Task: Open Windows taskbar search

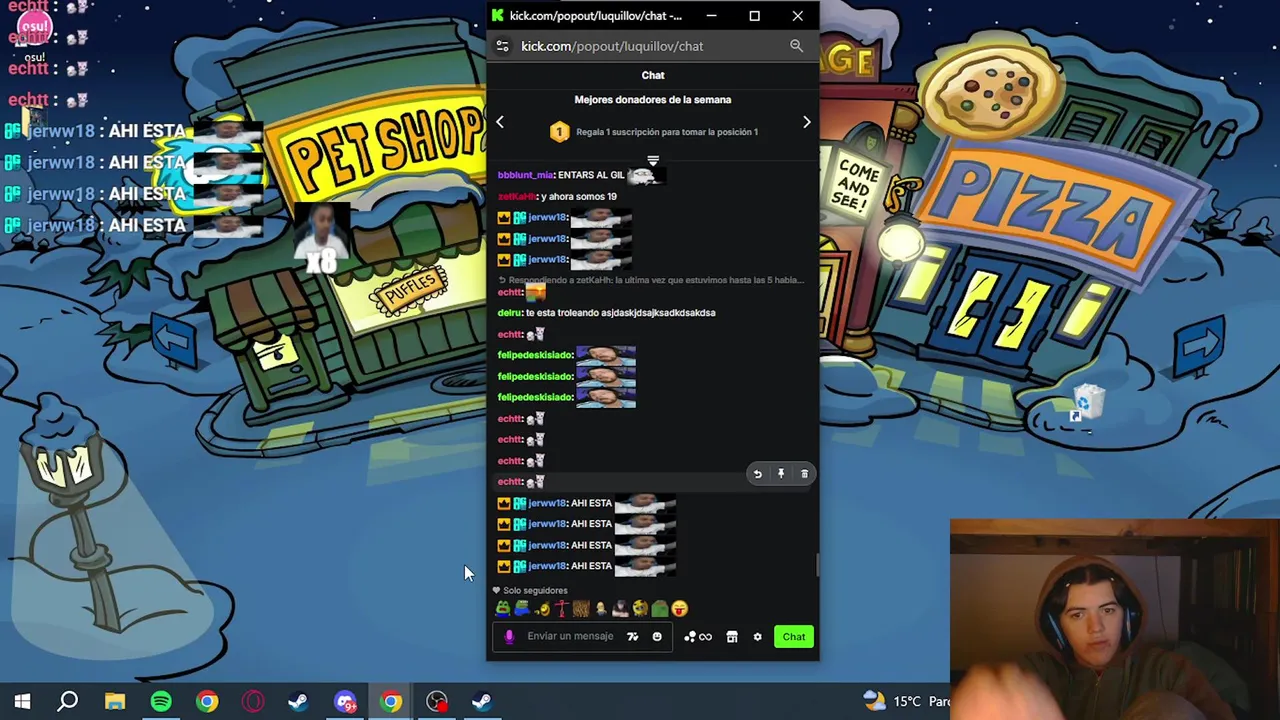Action: pyautogui.click(x=68, y=701)
